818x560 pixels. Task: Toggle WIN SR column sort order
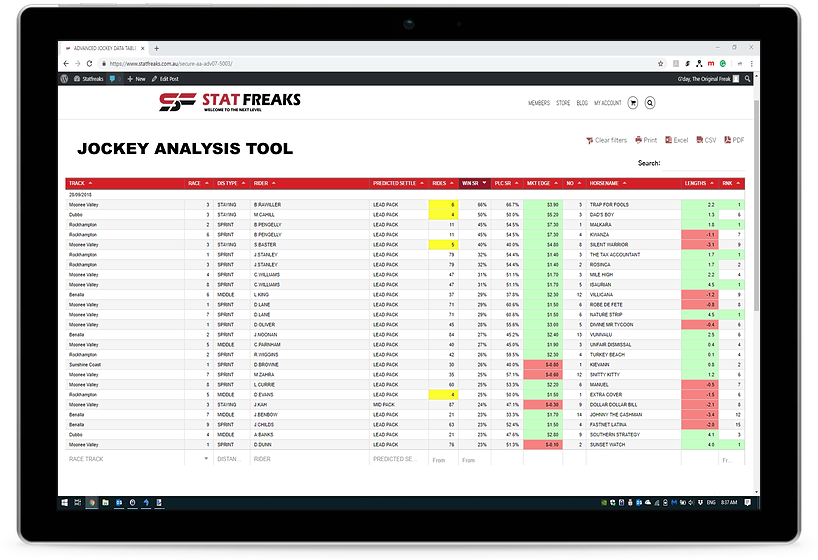coord(474,183)
